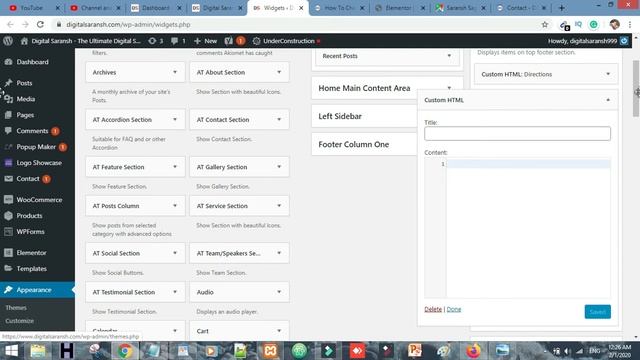Open a new browser tab

coord(561,8)
